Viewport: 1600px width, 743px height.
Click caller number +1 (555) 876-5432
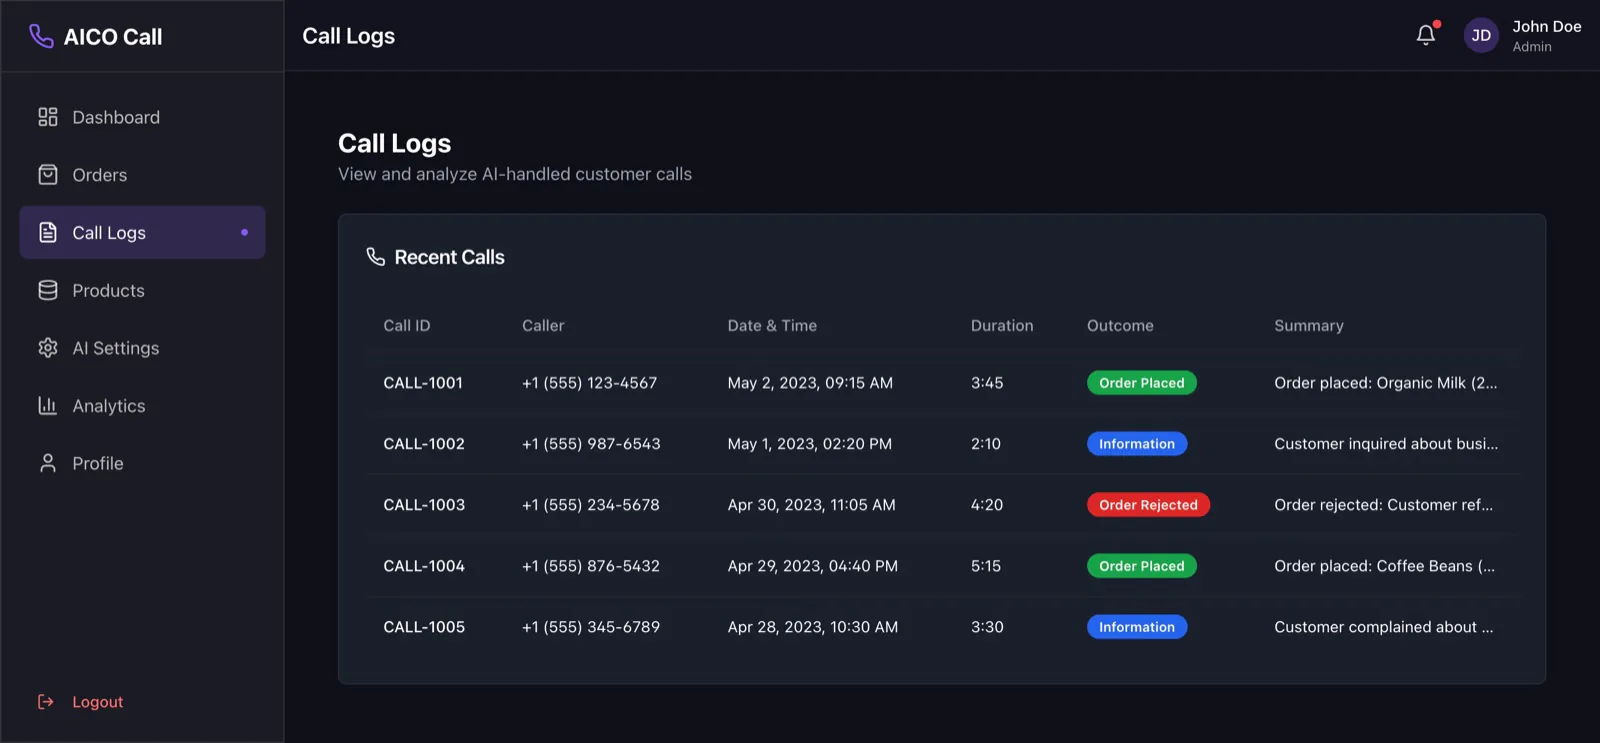591,566
